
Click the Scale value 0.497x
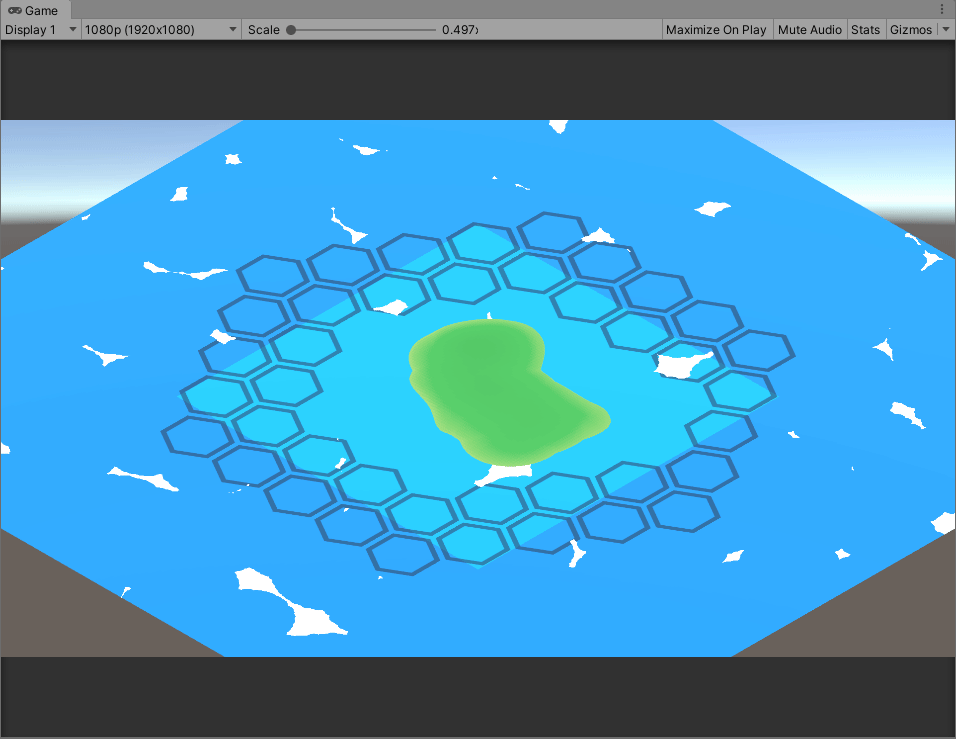click(460, 30)
